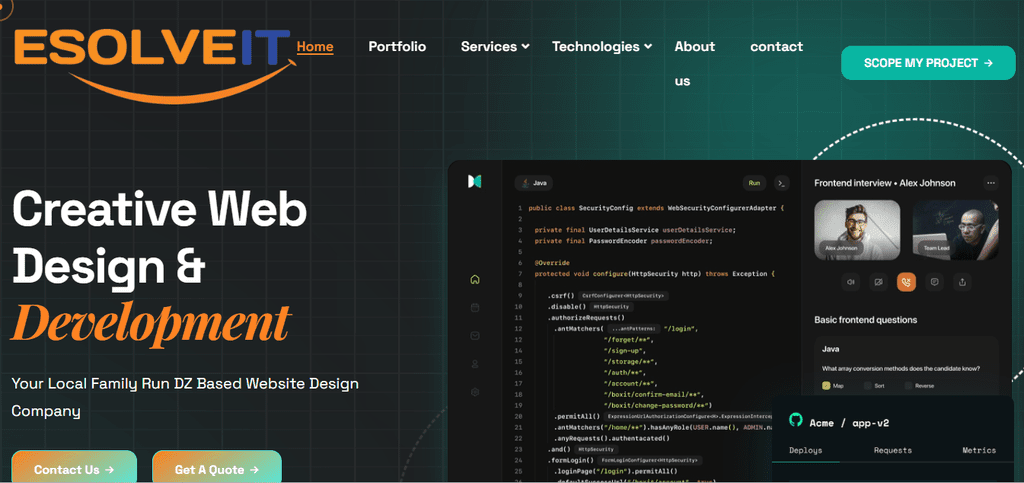Screen dimensions: 1024x483
Task: Open the terminal prompt icon
Action: (782, 183)
